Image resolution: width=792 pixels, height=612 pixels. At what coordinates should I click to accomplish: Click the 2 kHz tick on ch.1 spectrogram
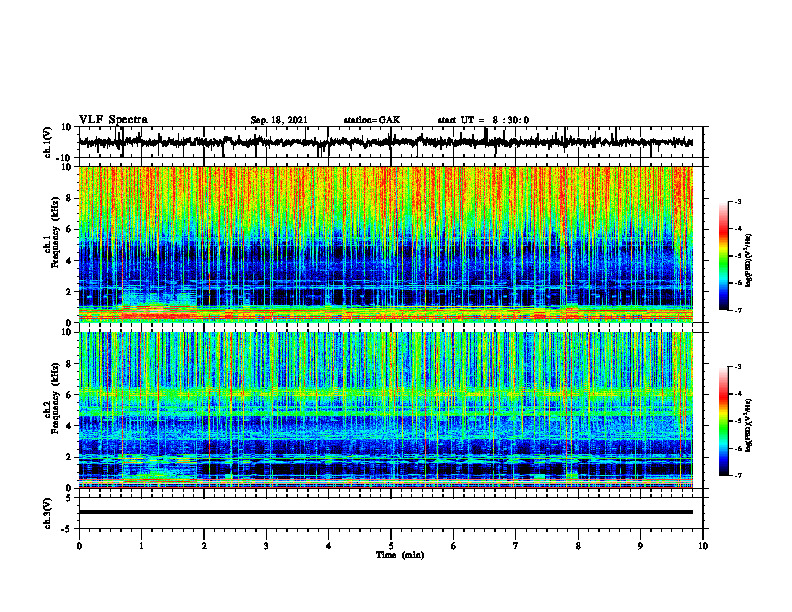coord(70,291)
